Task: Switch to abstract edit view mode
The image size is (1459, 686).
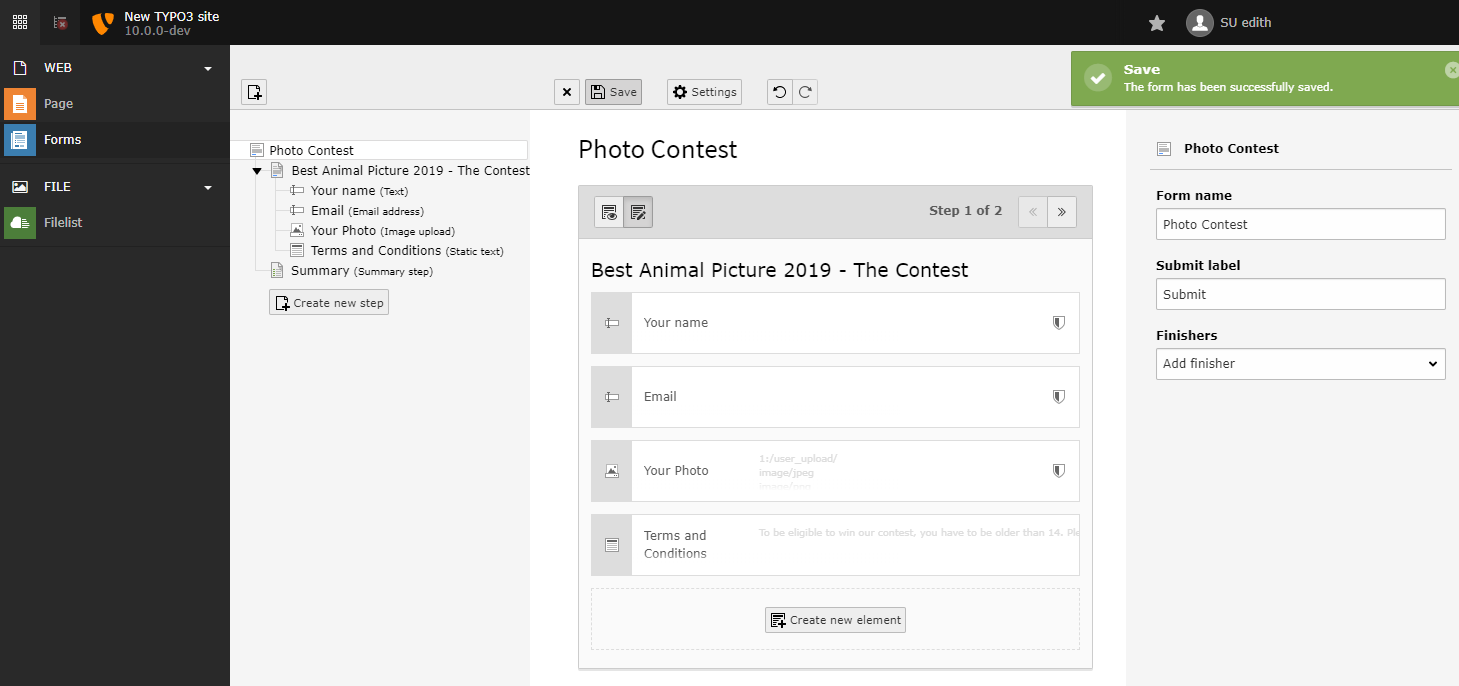Action: 638,212
